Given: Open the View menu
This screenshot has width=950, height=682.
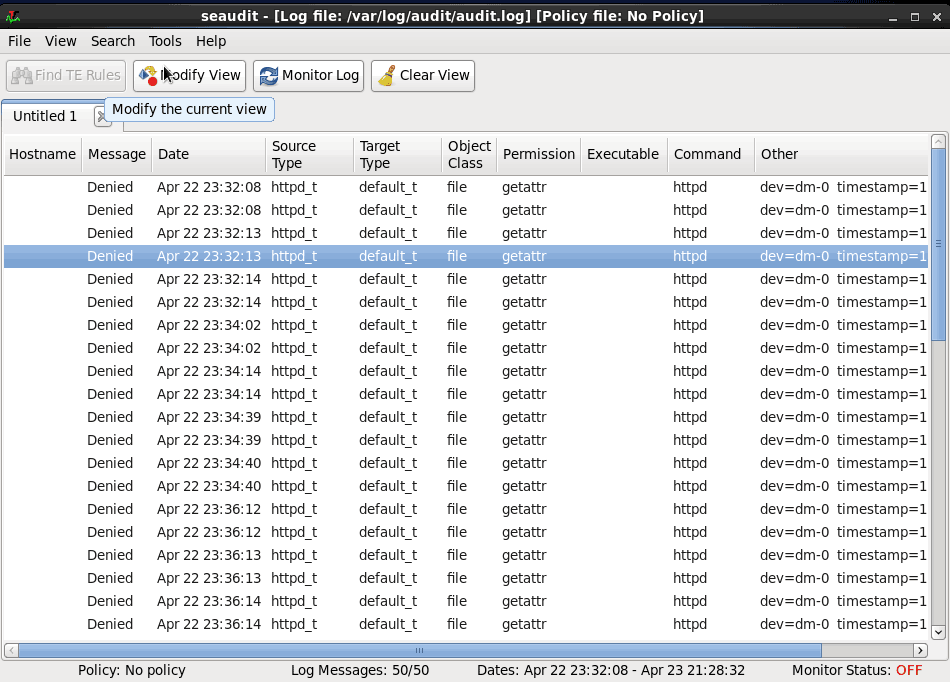Looking at the screenshot, I should point(61,41).
